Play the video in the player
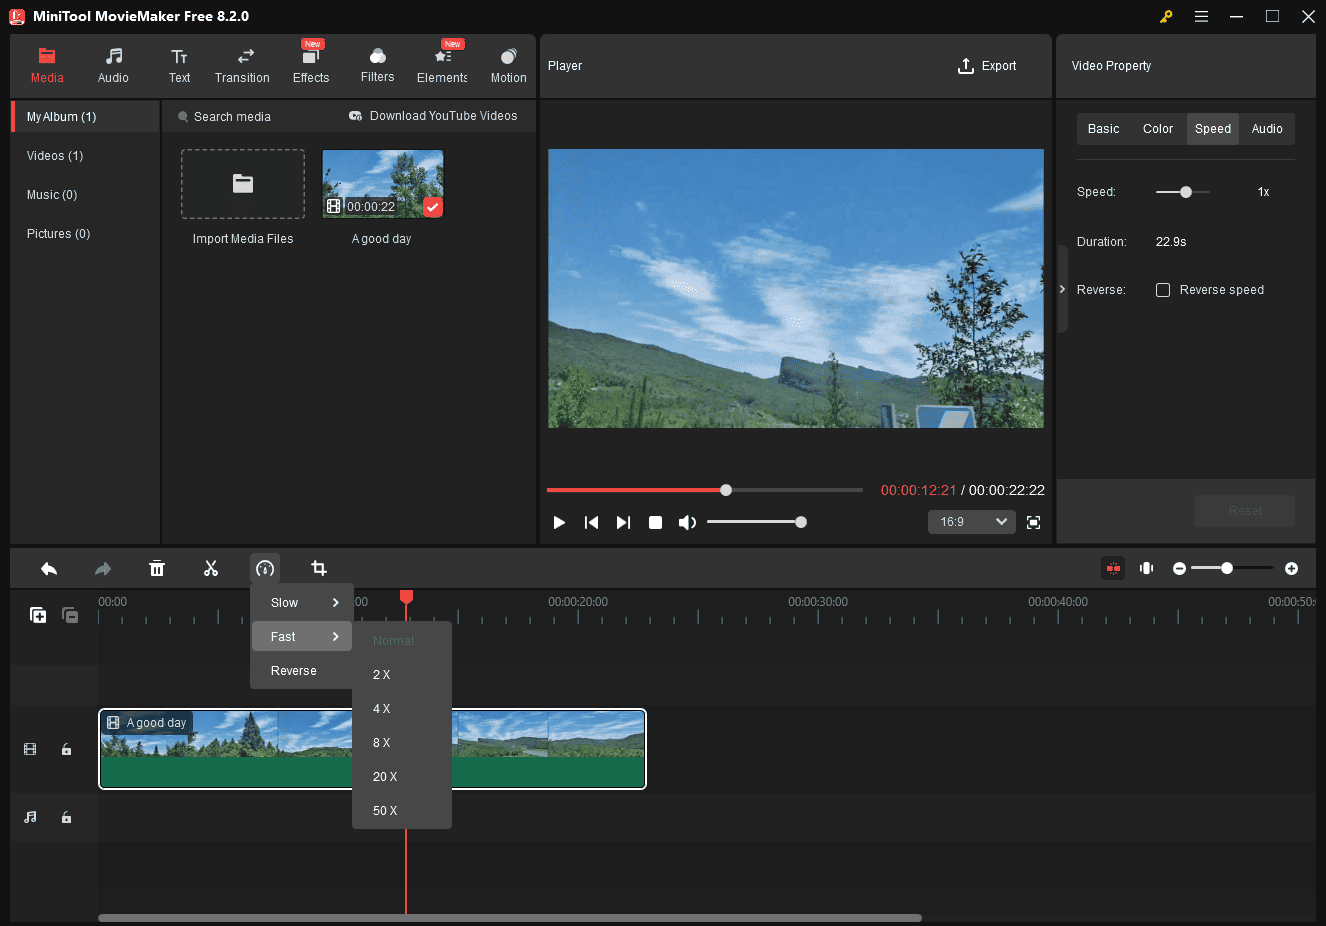The width and height of the screenshot is (1326, 926). [x=559, y=522]
